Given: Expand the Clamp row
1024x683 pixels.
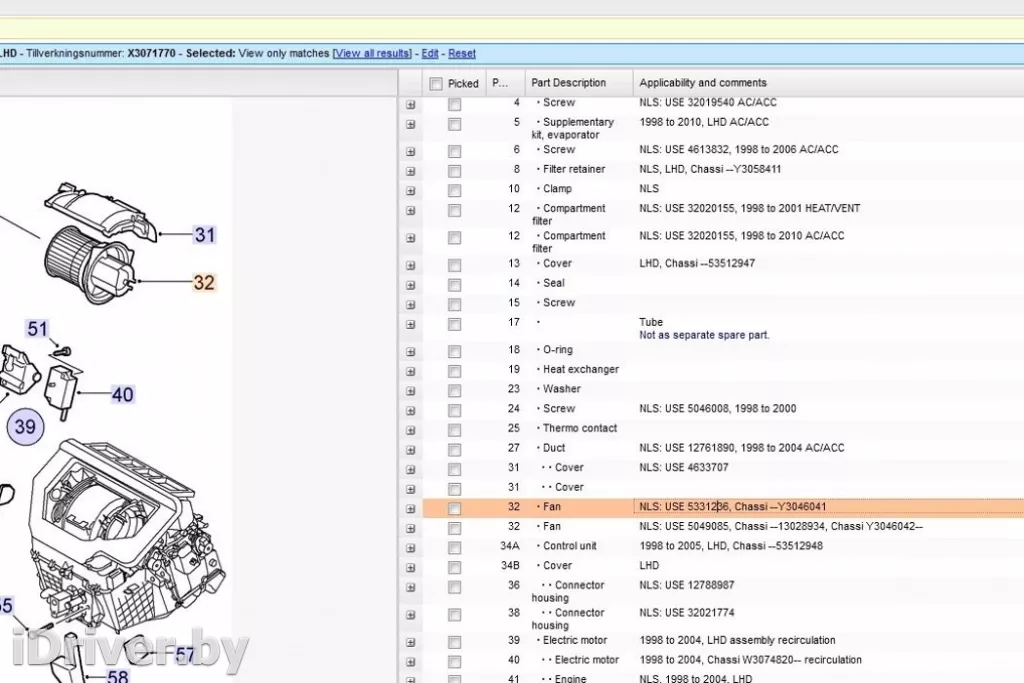Looking at the screenshot, I should (x=410, y=191).
